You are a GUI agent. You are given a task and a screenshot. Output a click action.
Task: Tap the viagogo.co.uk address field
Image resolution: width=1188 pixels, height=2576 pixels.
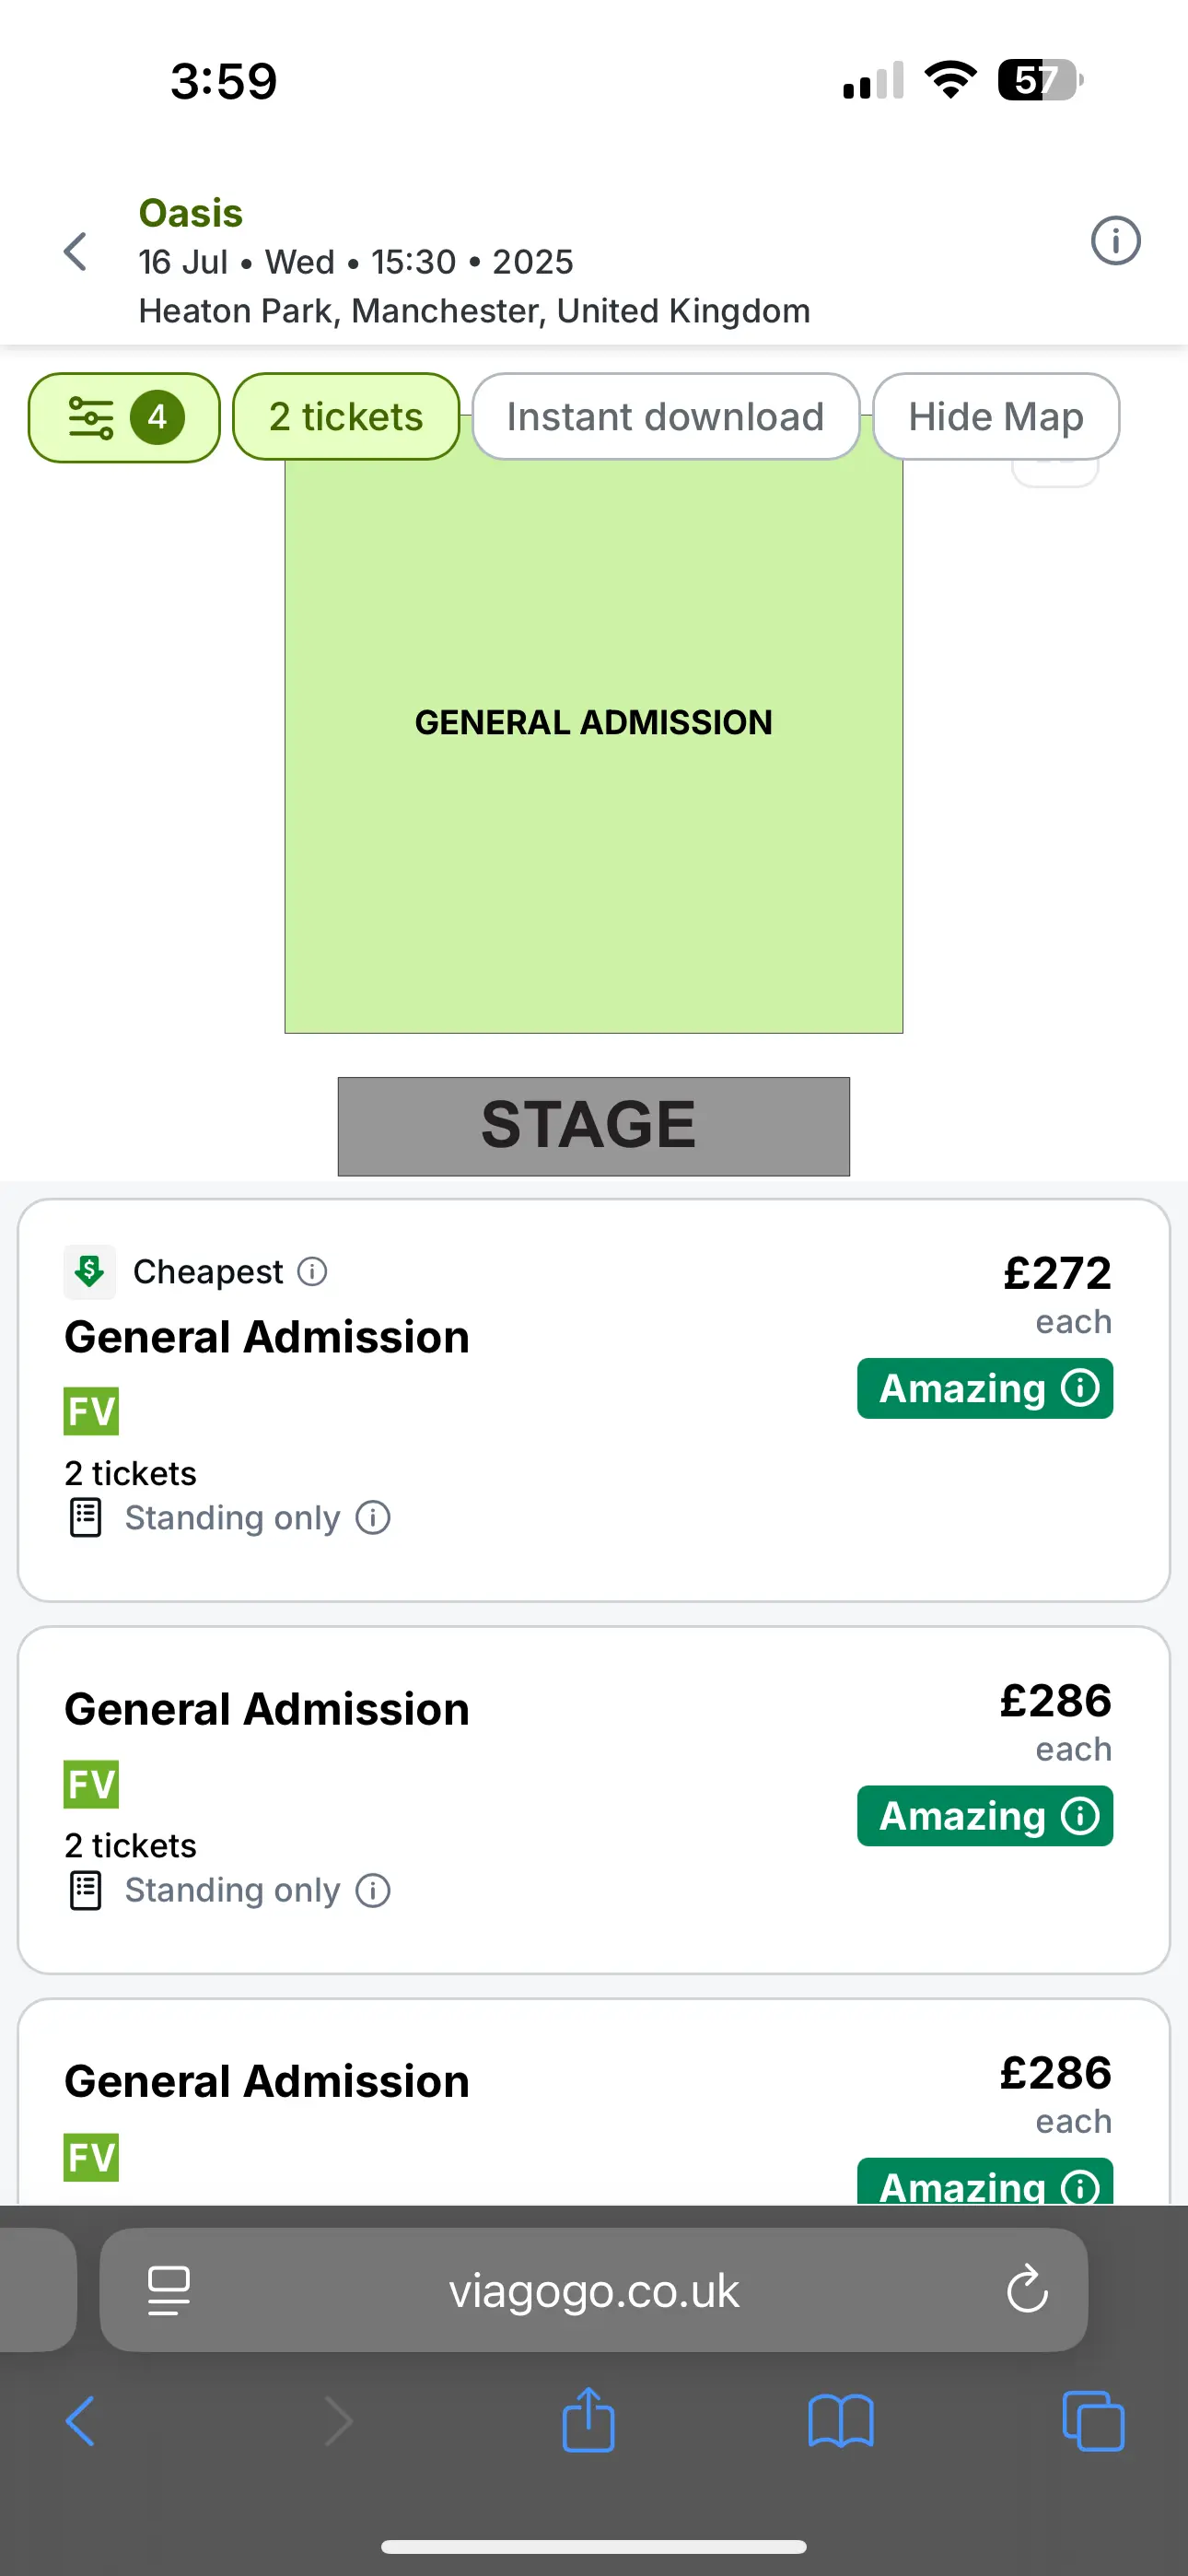click(594, 2290)
